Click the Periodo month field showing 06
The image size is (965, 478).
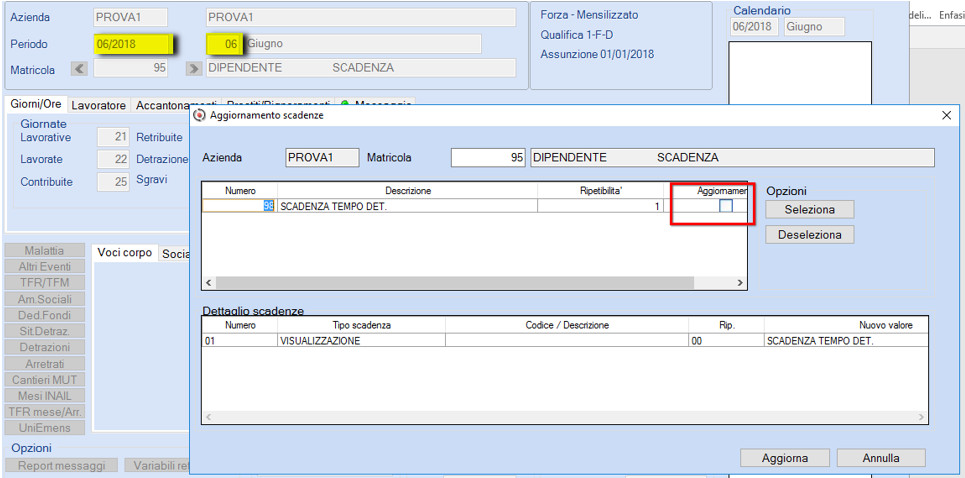pos(224,44)
